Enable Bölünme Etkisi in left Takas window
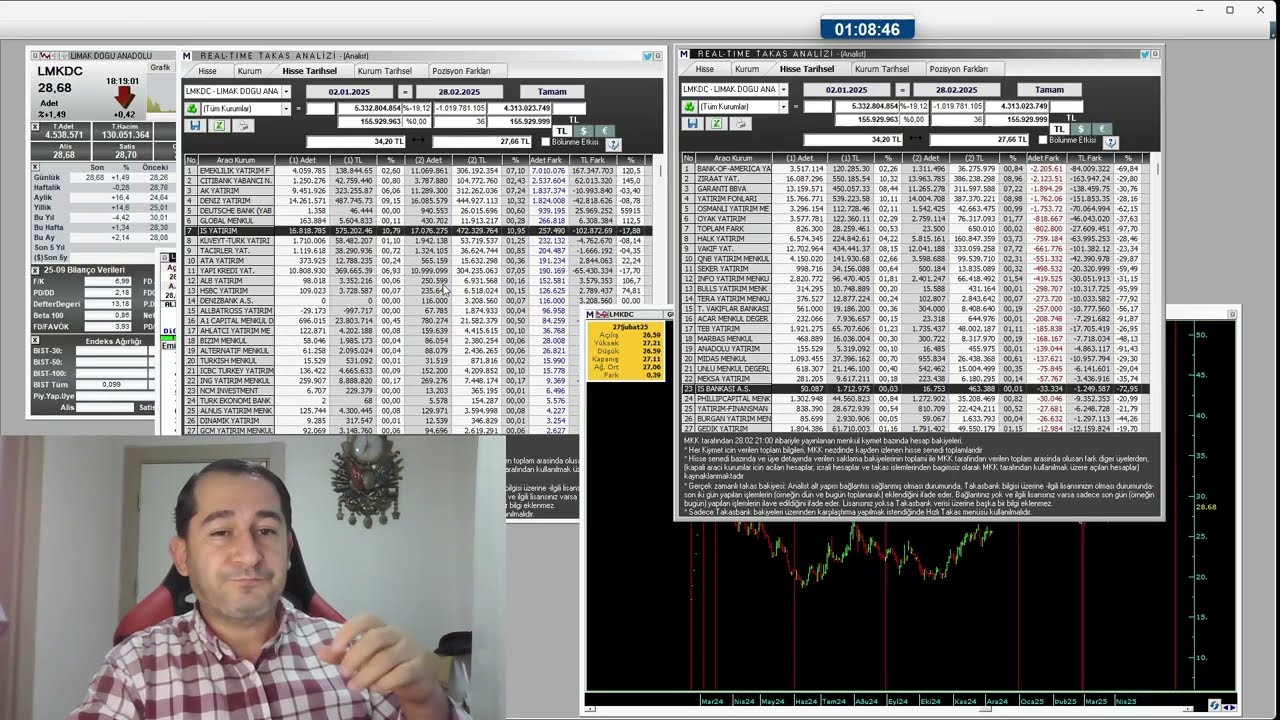 pos(545,142)
